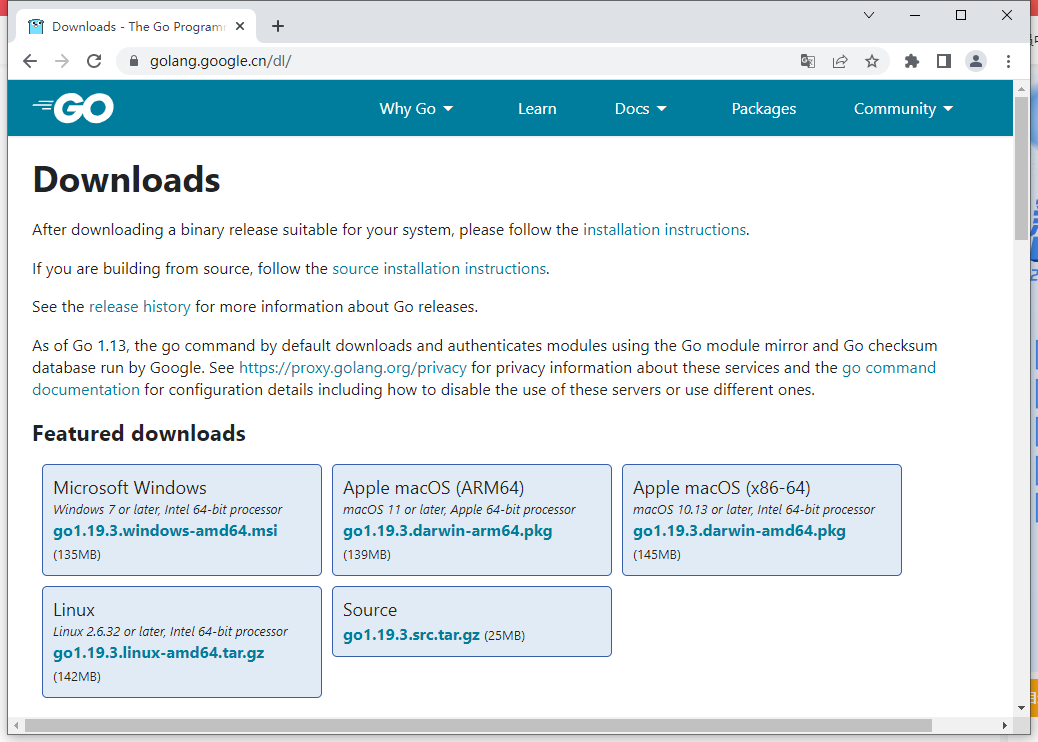Viewport: 1038px width, 742px height.
Task: Open the translate page icon
Action: pos(808,62)
